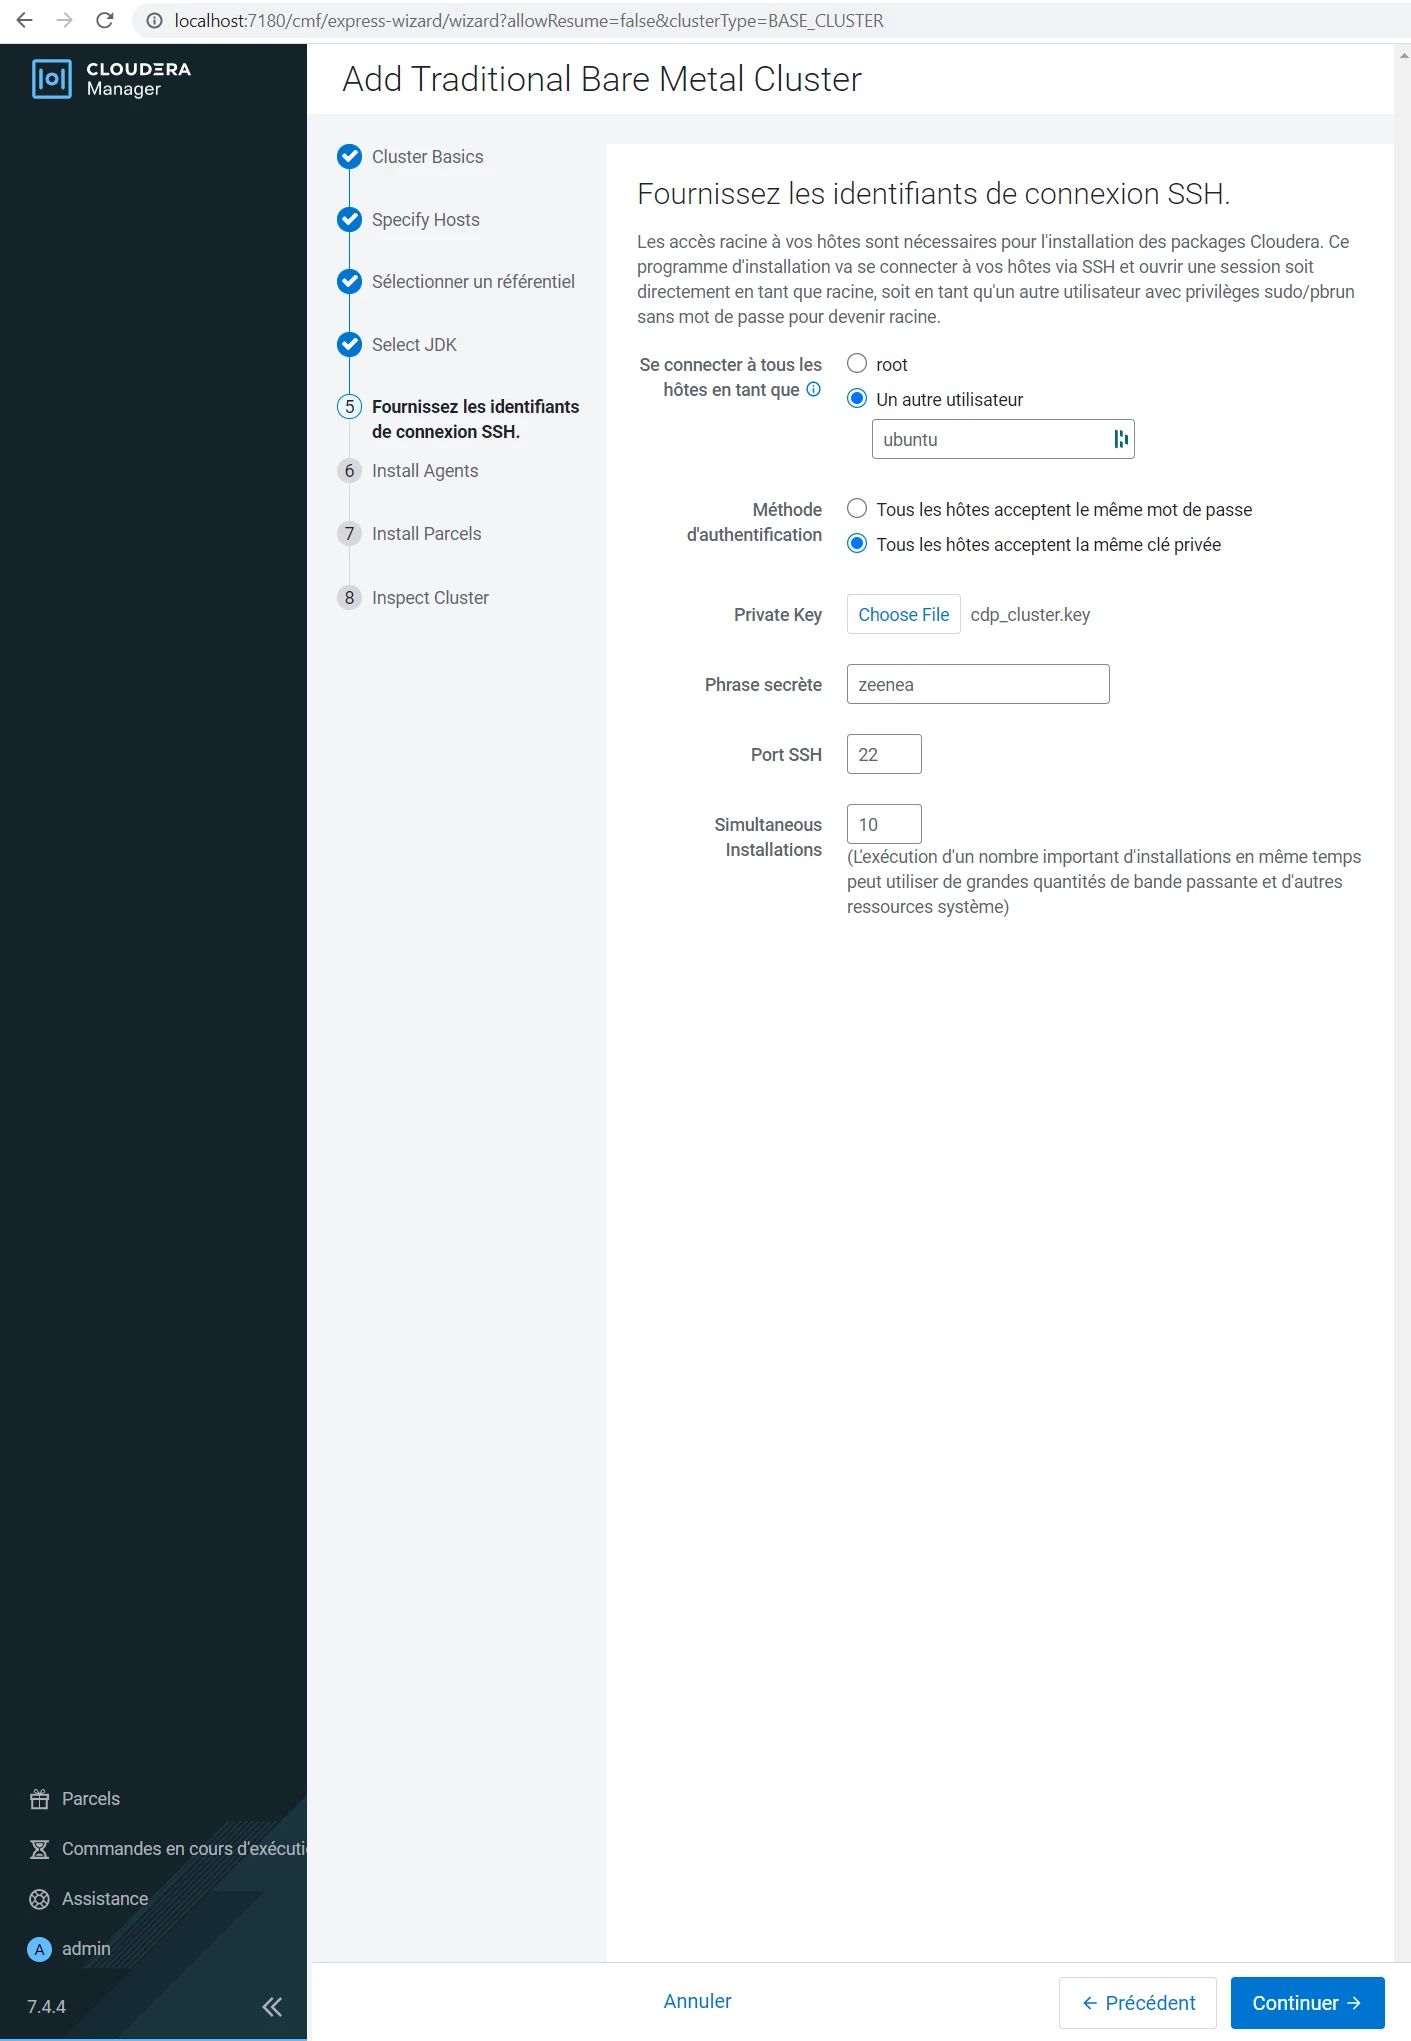This screenshot has width=1411, height=2041.
Task: Click the browser forward arrow
Action: point(65,20)
